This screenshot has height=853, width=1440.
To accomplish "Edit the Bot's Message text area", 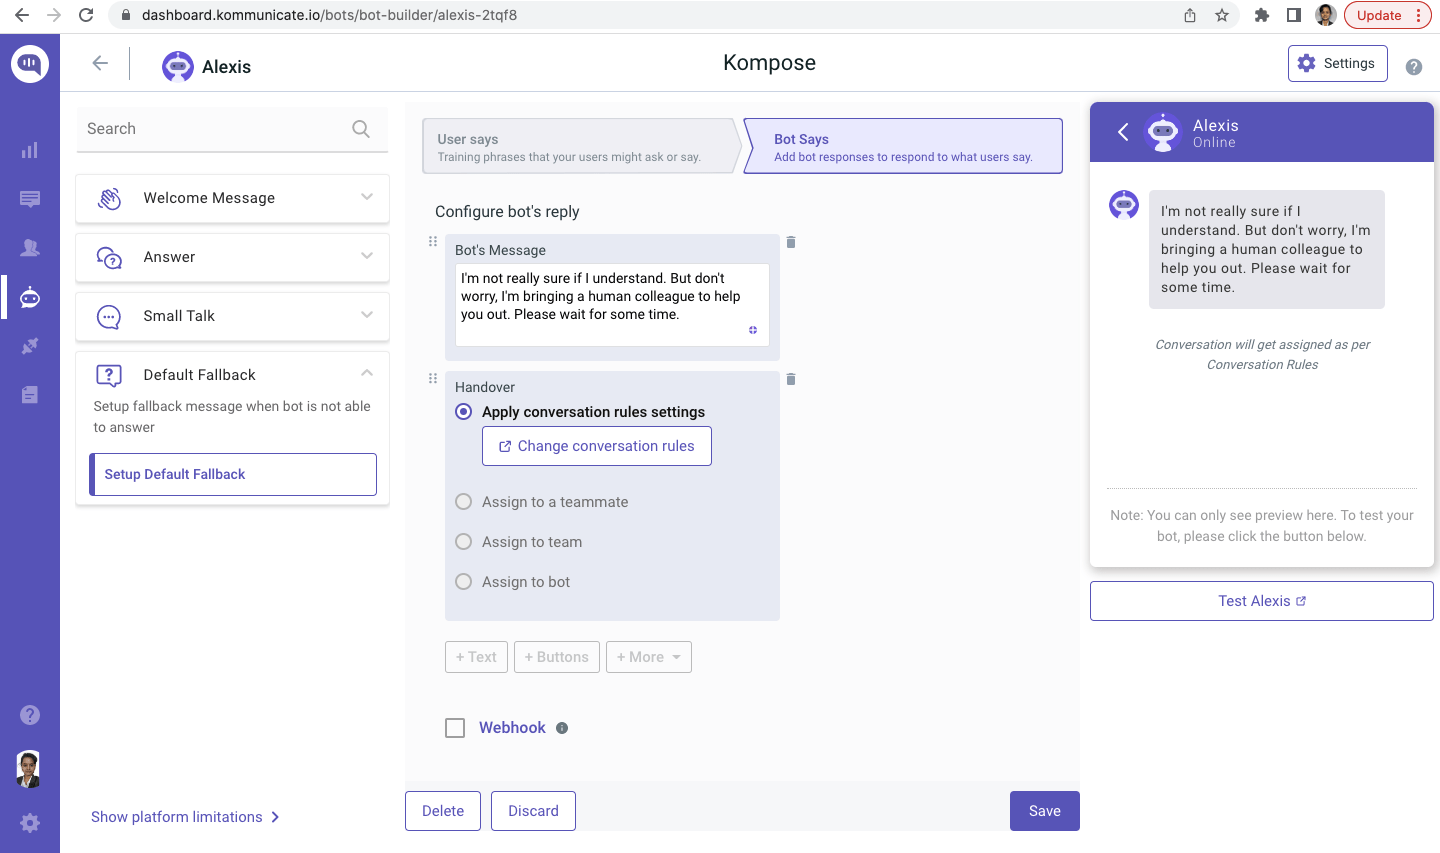I will (x=612, y=305).
